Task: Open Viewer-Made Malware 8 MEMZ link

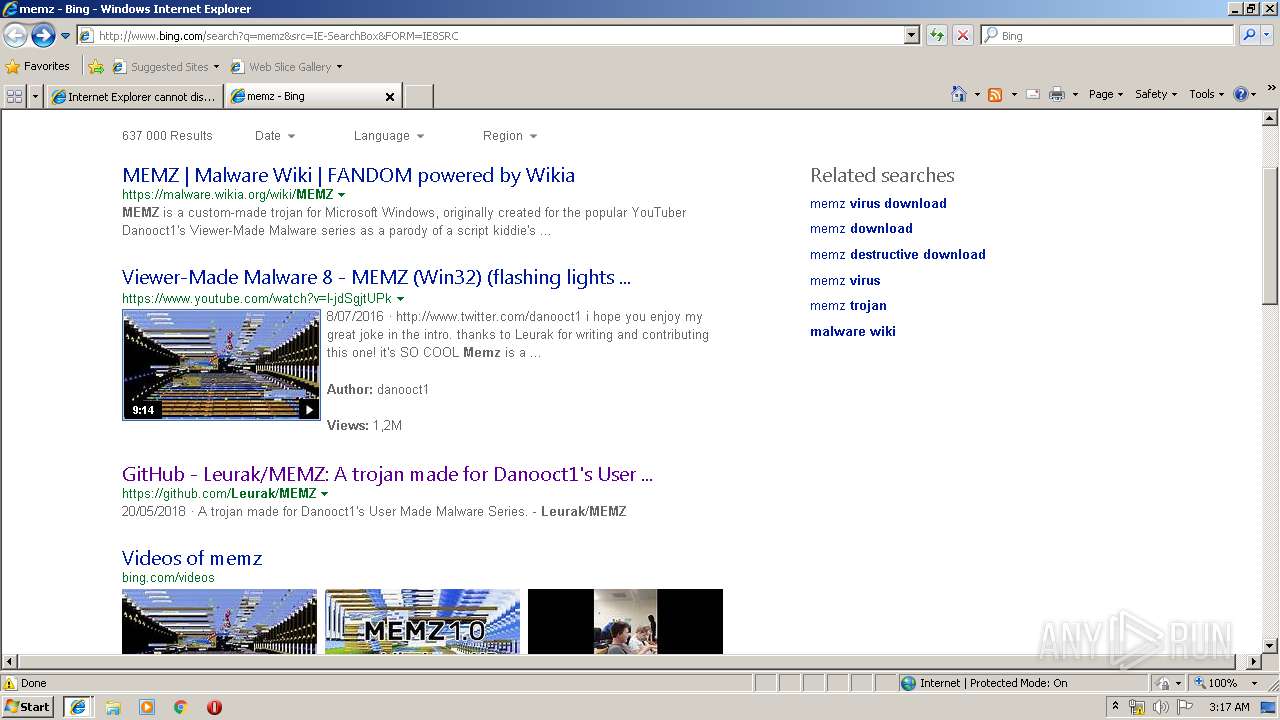Action: click(376, 277)
